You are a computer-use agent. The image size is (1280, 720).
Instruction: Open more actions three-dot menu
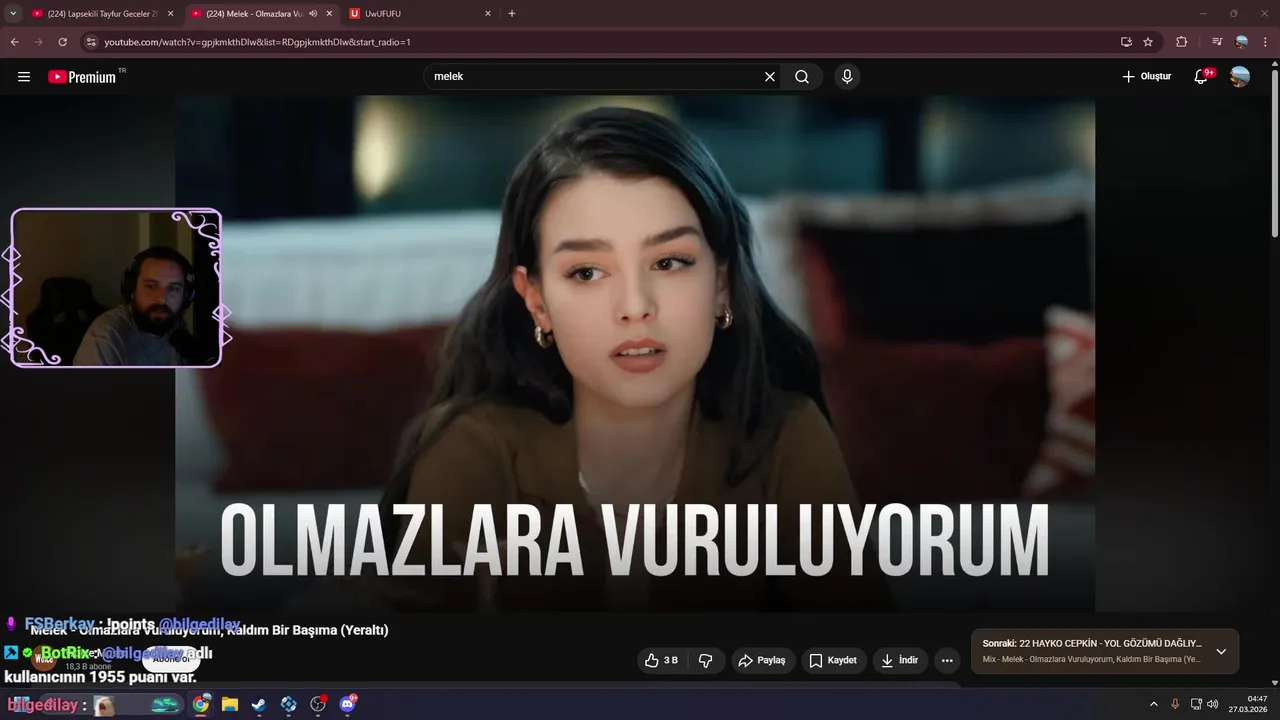click(947, 660)
